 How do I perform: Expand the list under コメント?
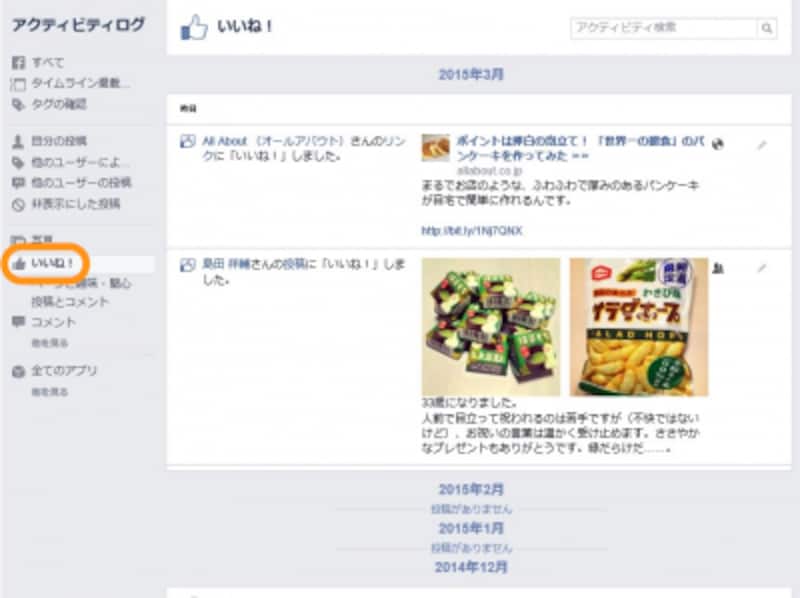[49, 343]
